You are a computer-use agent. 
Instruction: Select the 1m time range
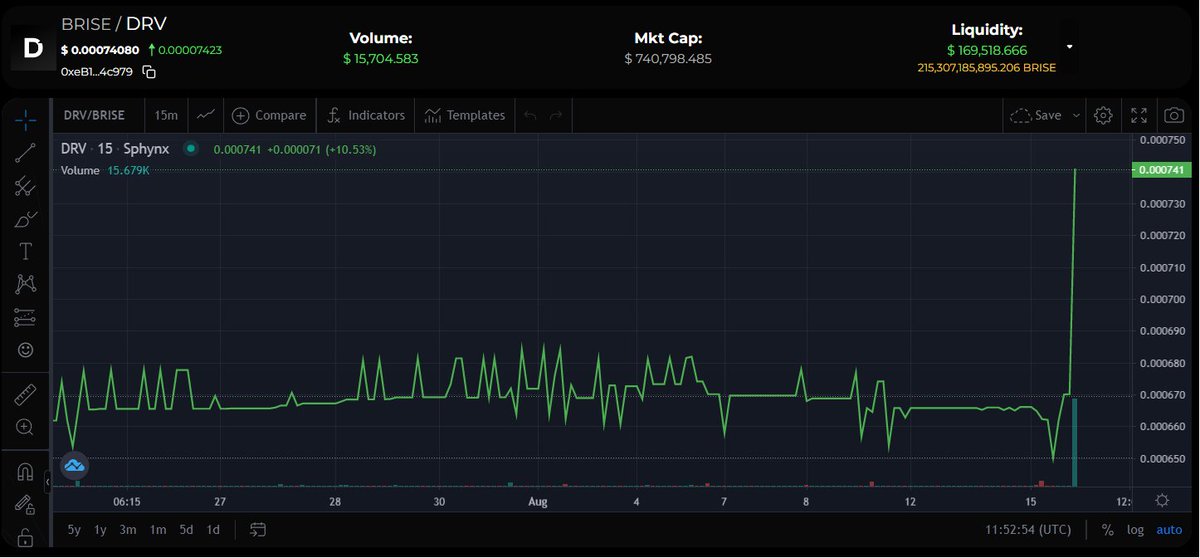[x=158, y=529]
